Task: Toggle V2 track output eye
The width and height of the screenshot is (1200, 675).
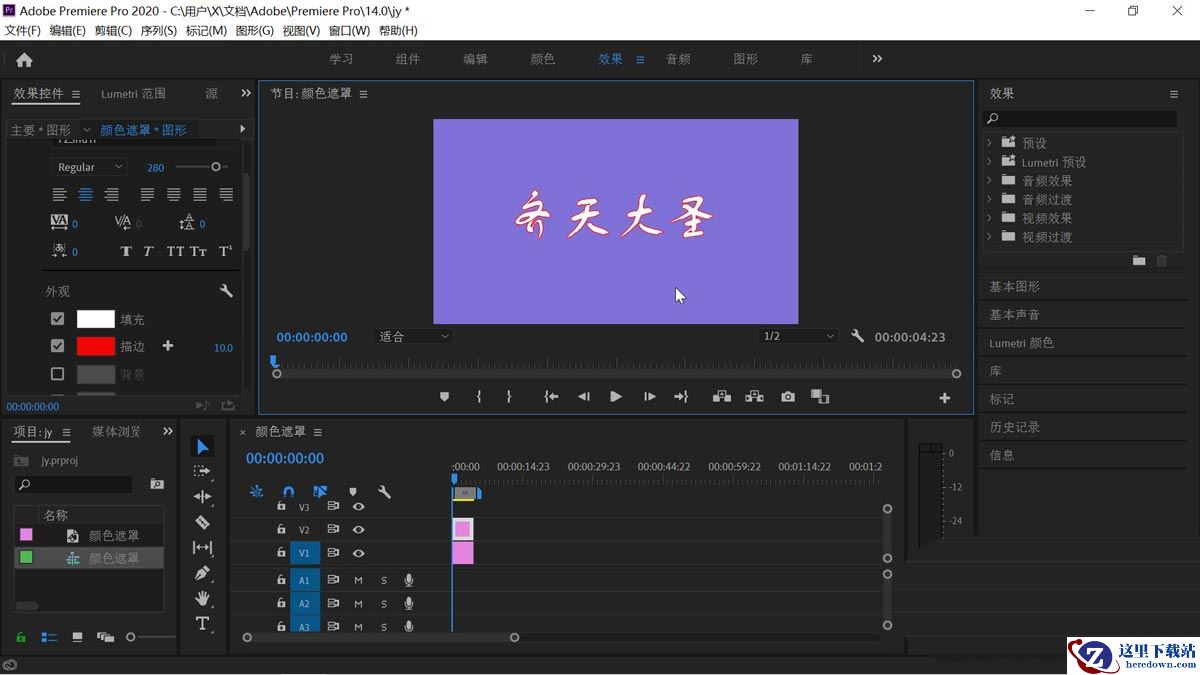Action: click(x=358, y=530)
